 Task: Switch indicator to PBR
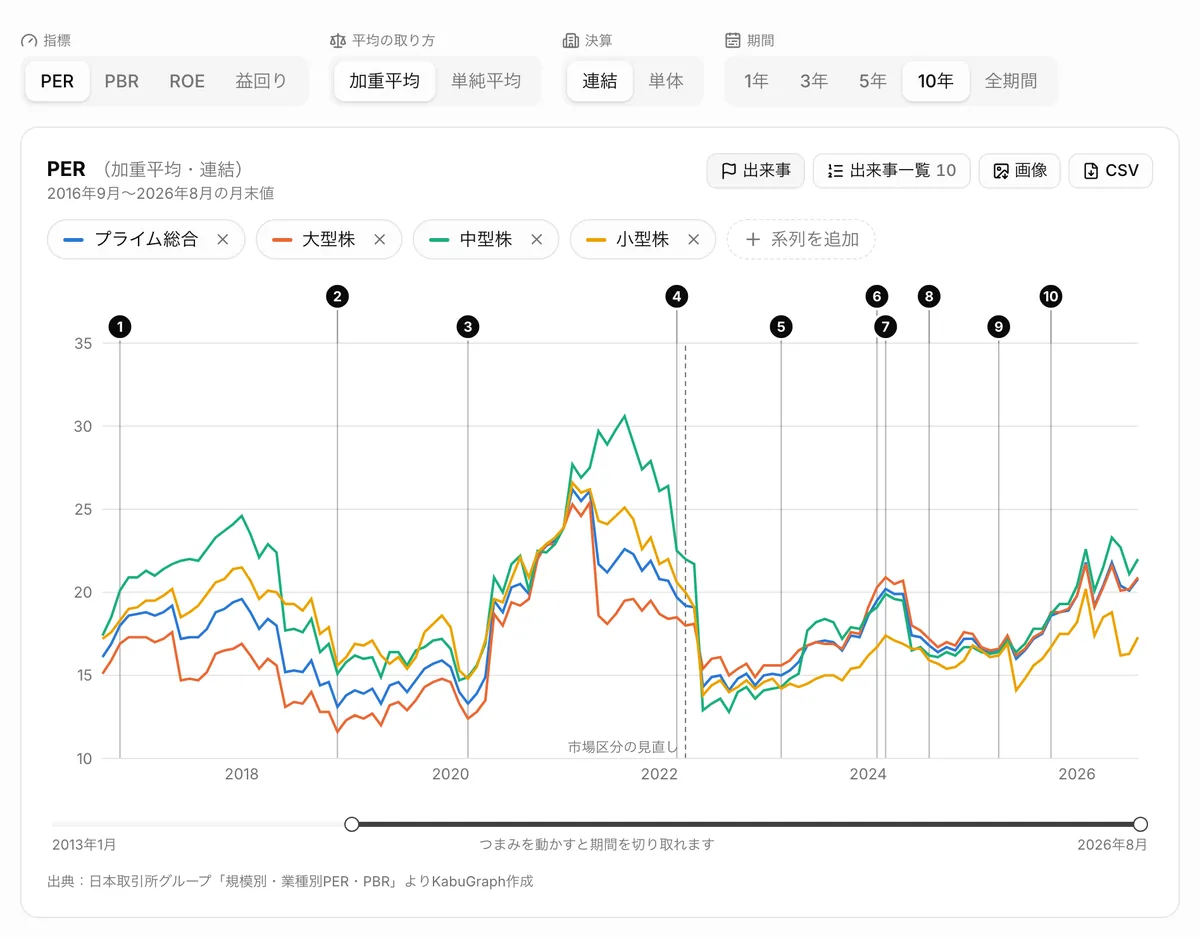tap(121, 81)
